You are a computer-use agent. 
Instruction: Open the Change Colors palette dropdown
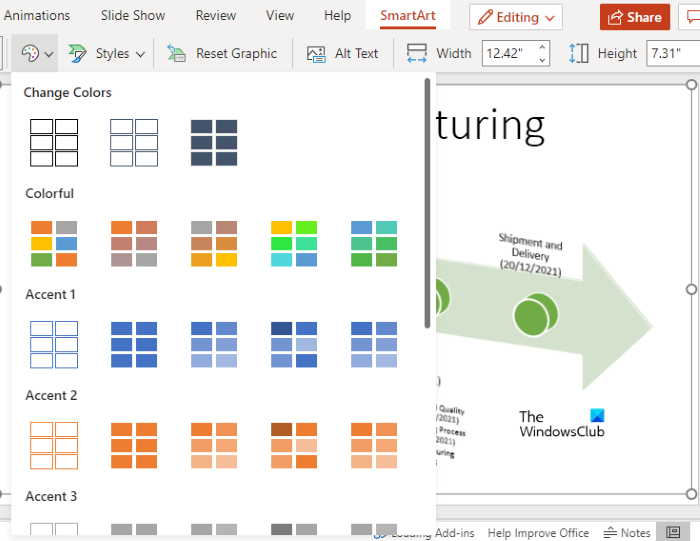pyautogui.click(x=35, y=54)
